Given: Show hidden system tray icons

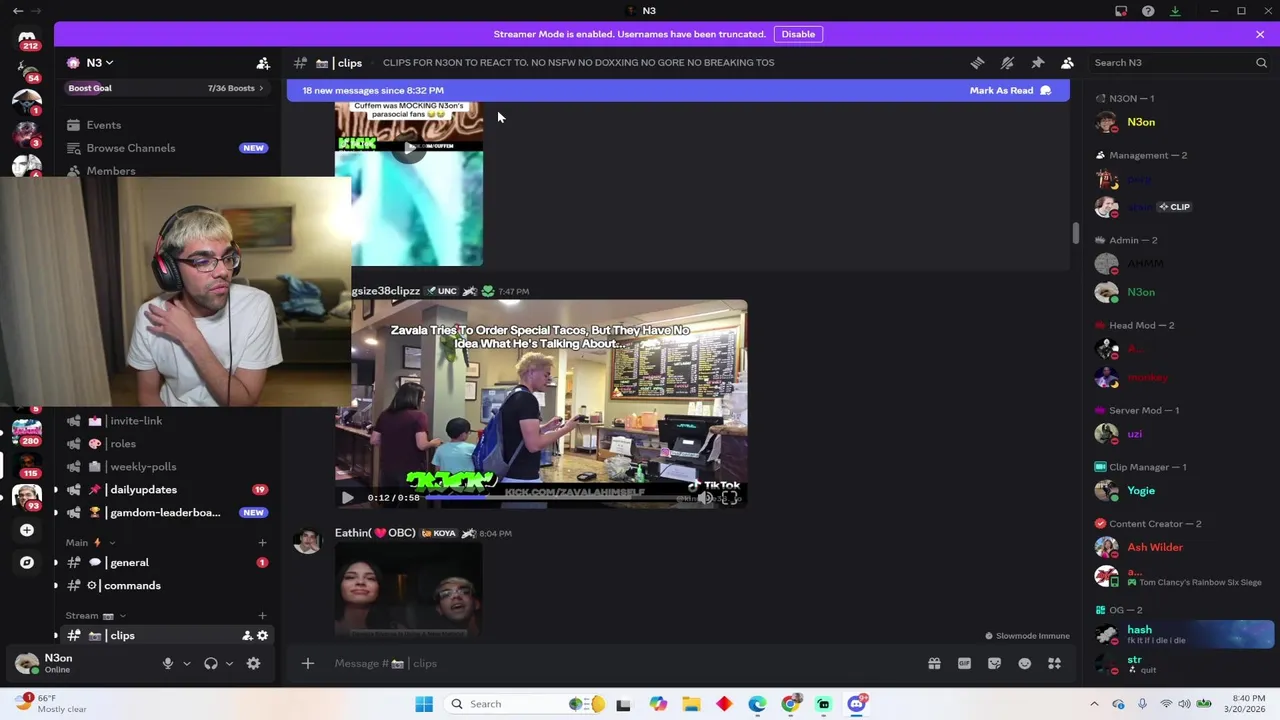Looking at the screenshot, I should [x=1094, y=704].
